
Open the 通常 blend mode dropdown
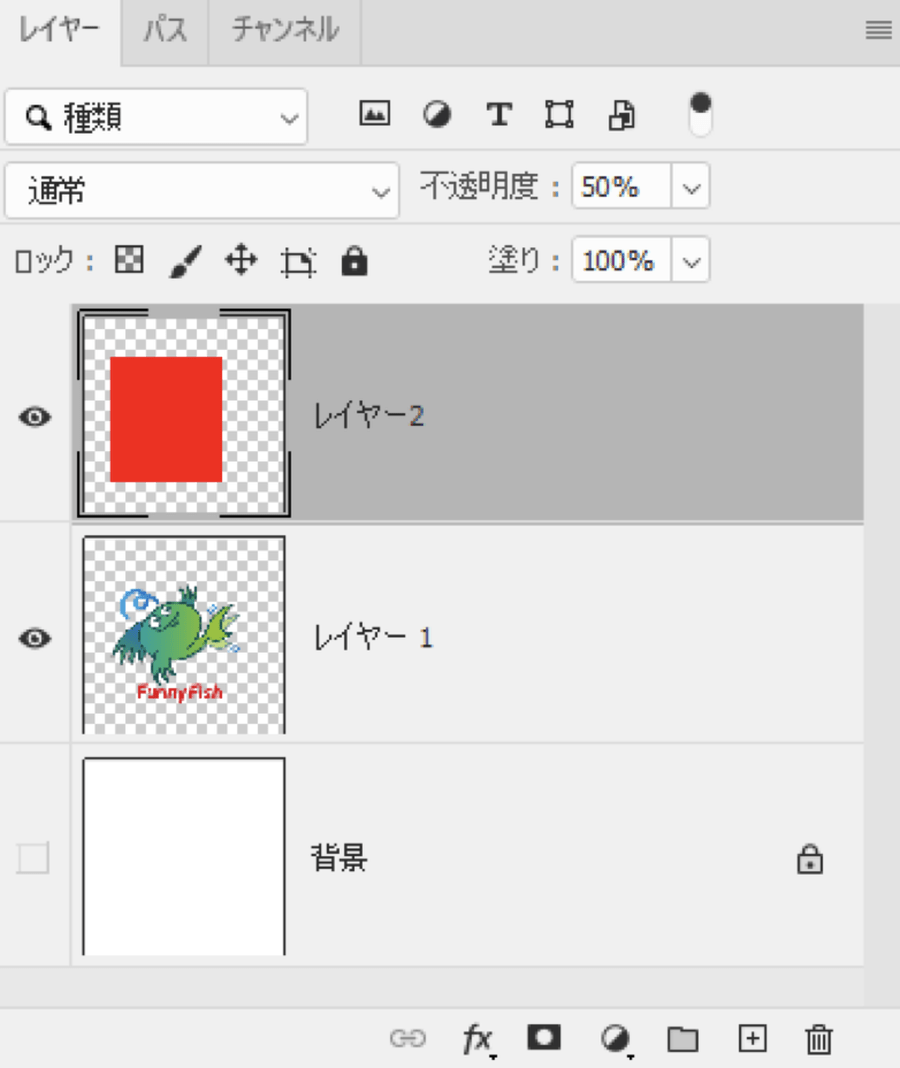coord(201,189)
